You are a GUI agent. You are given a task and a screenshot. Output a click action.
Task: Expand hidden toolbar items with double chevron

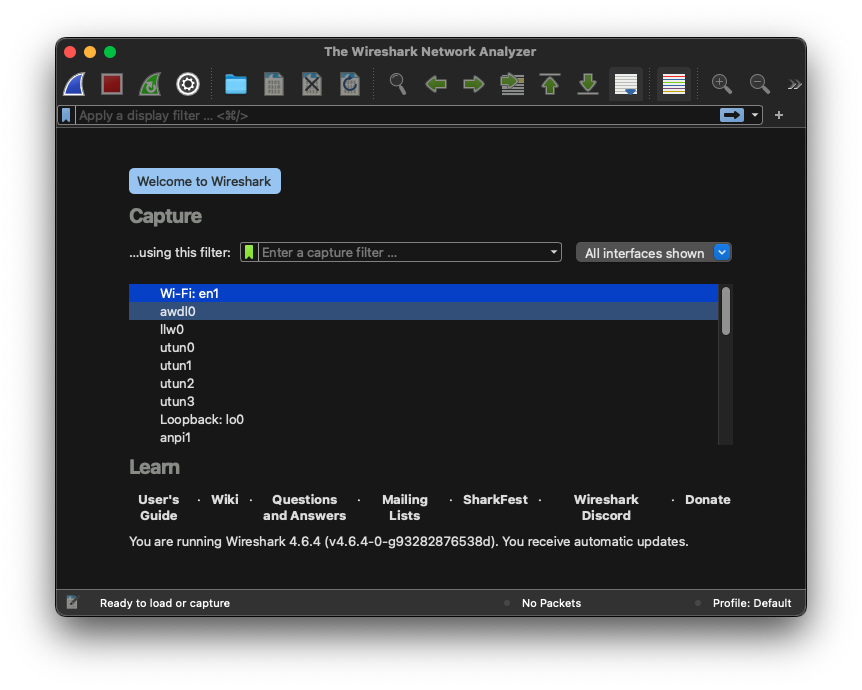(794, 84)
